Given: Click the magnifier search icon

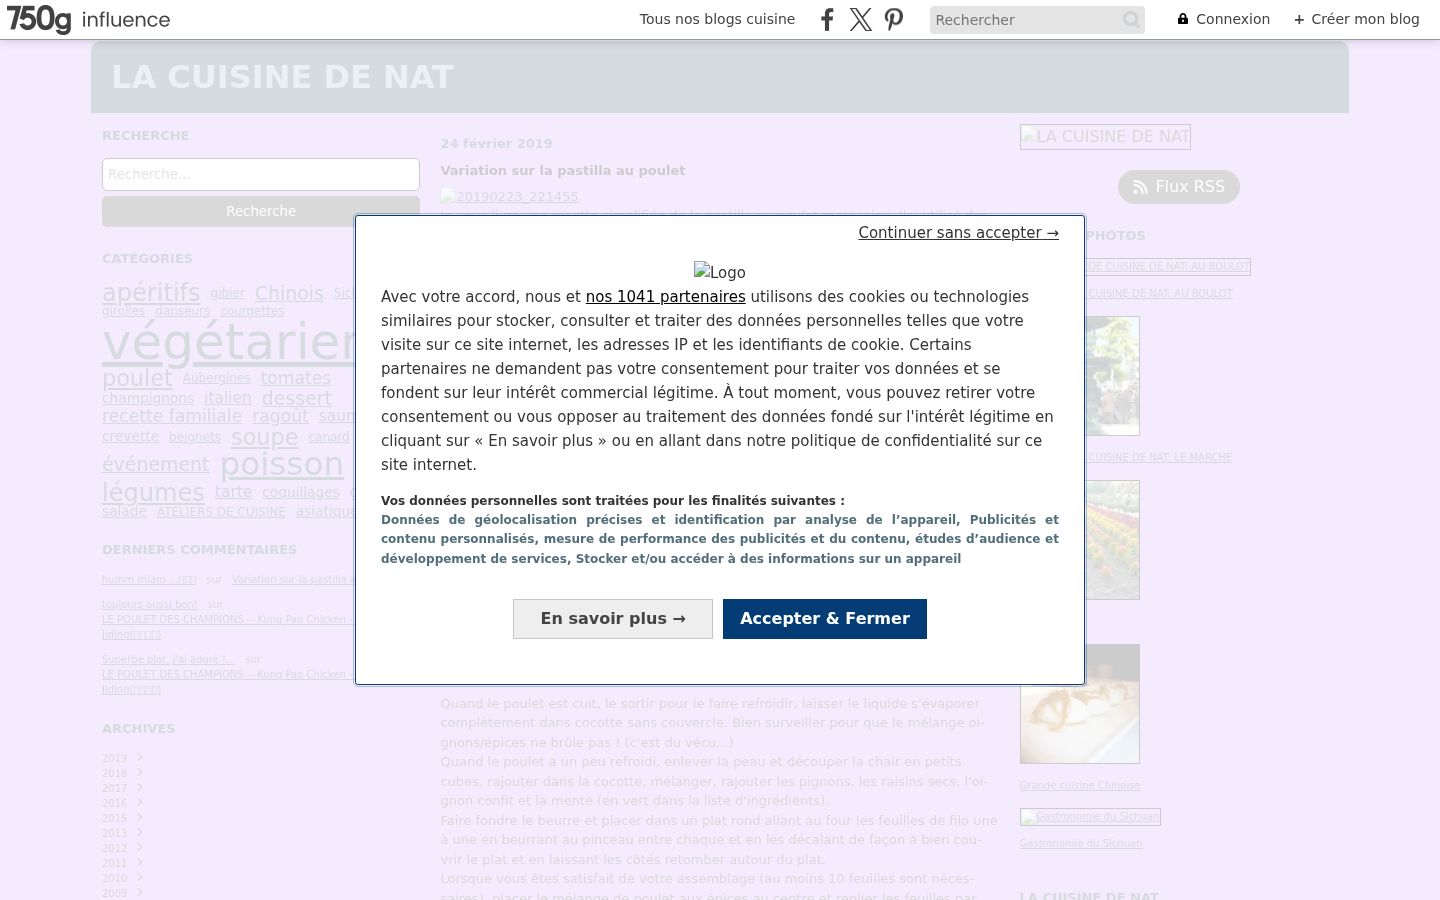Looking at the screenshot, I should click(x=1131, y=20).
